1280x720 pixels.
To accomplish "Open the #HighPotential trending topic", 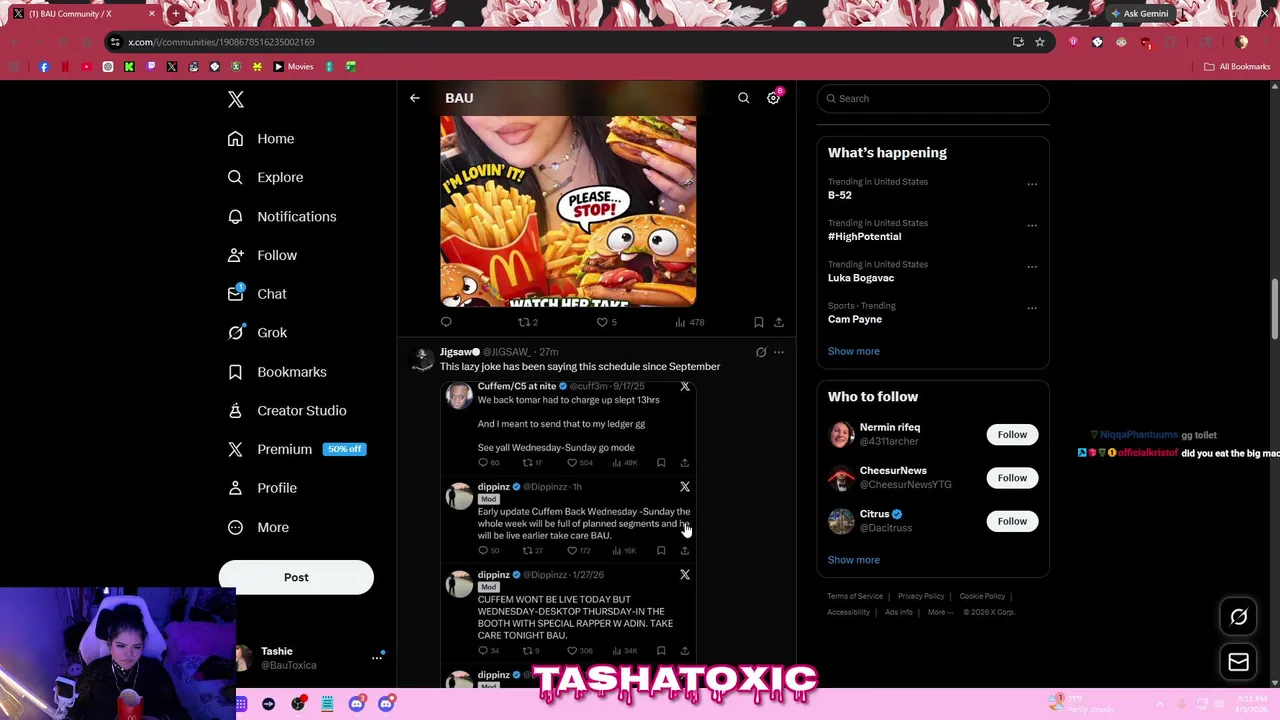I will point(864,237).
